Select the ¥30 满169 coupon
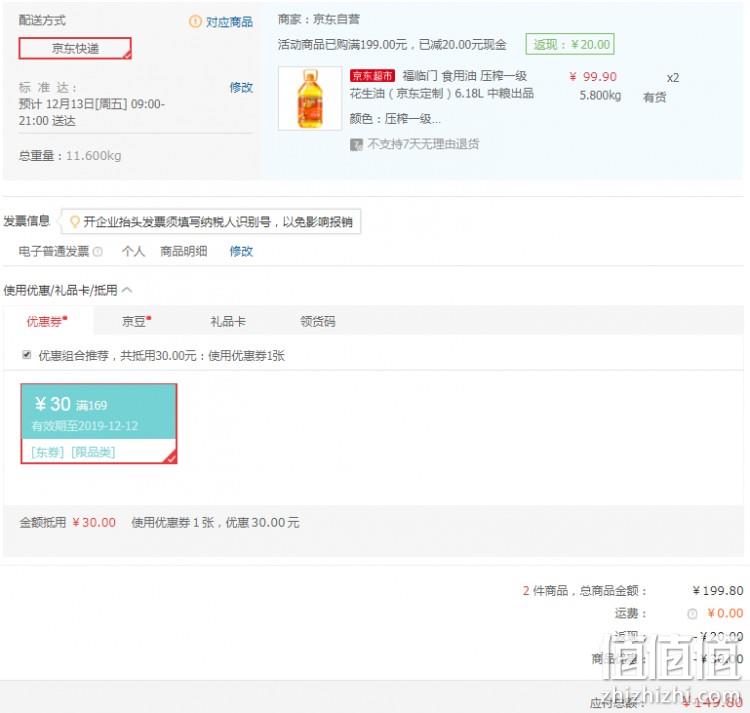 99,424
